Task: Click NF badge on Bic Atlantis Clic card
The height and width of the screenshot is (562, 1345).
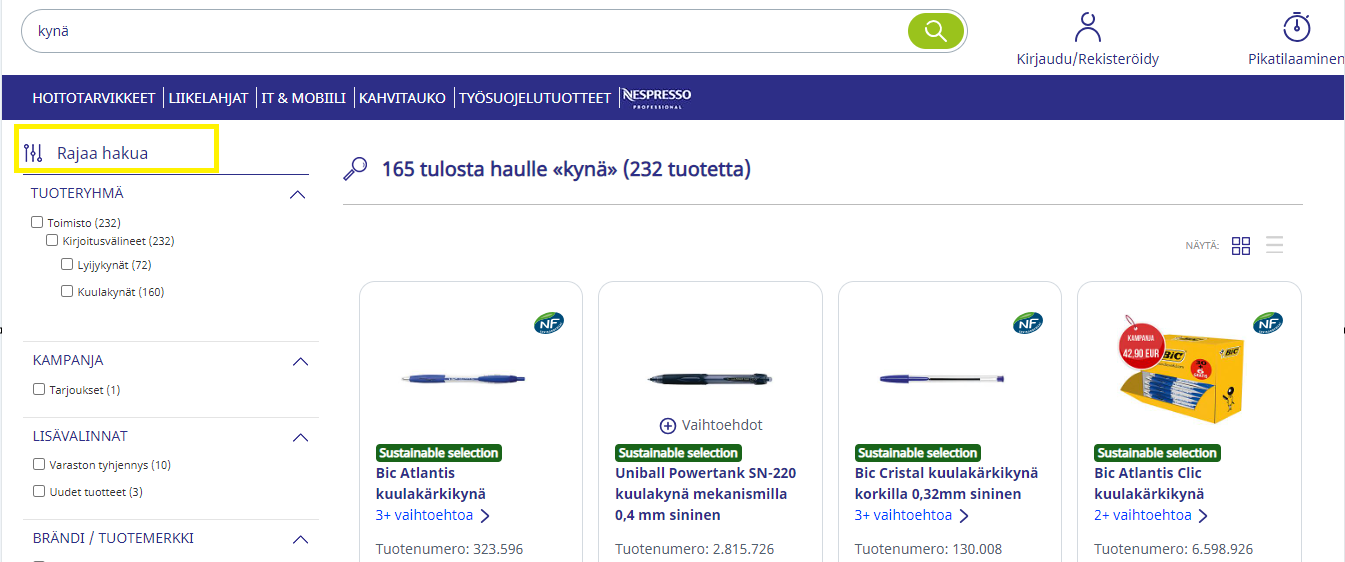Action: pos(1268,323)
